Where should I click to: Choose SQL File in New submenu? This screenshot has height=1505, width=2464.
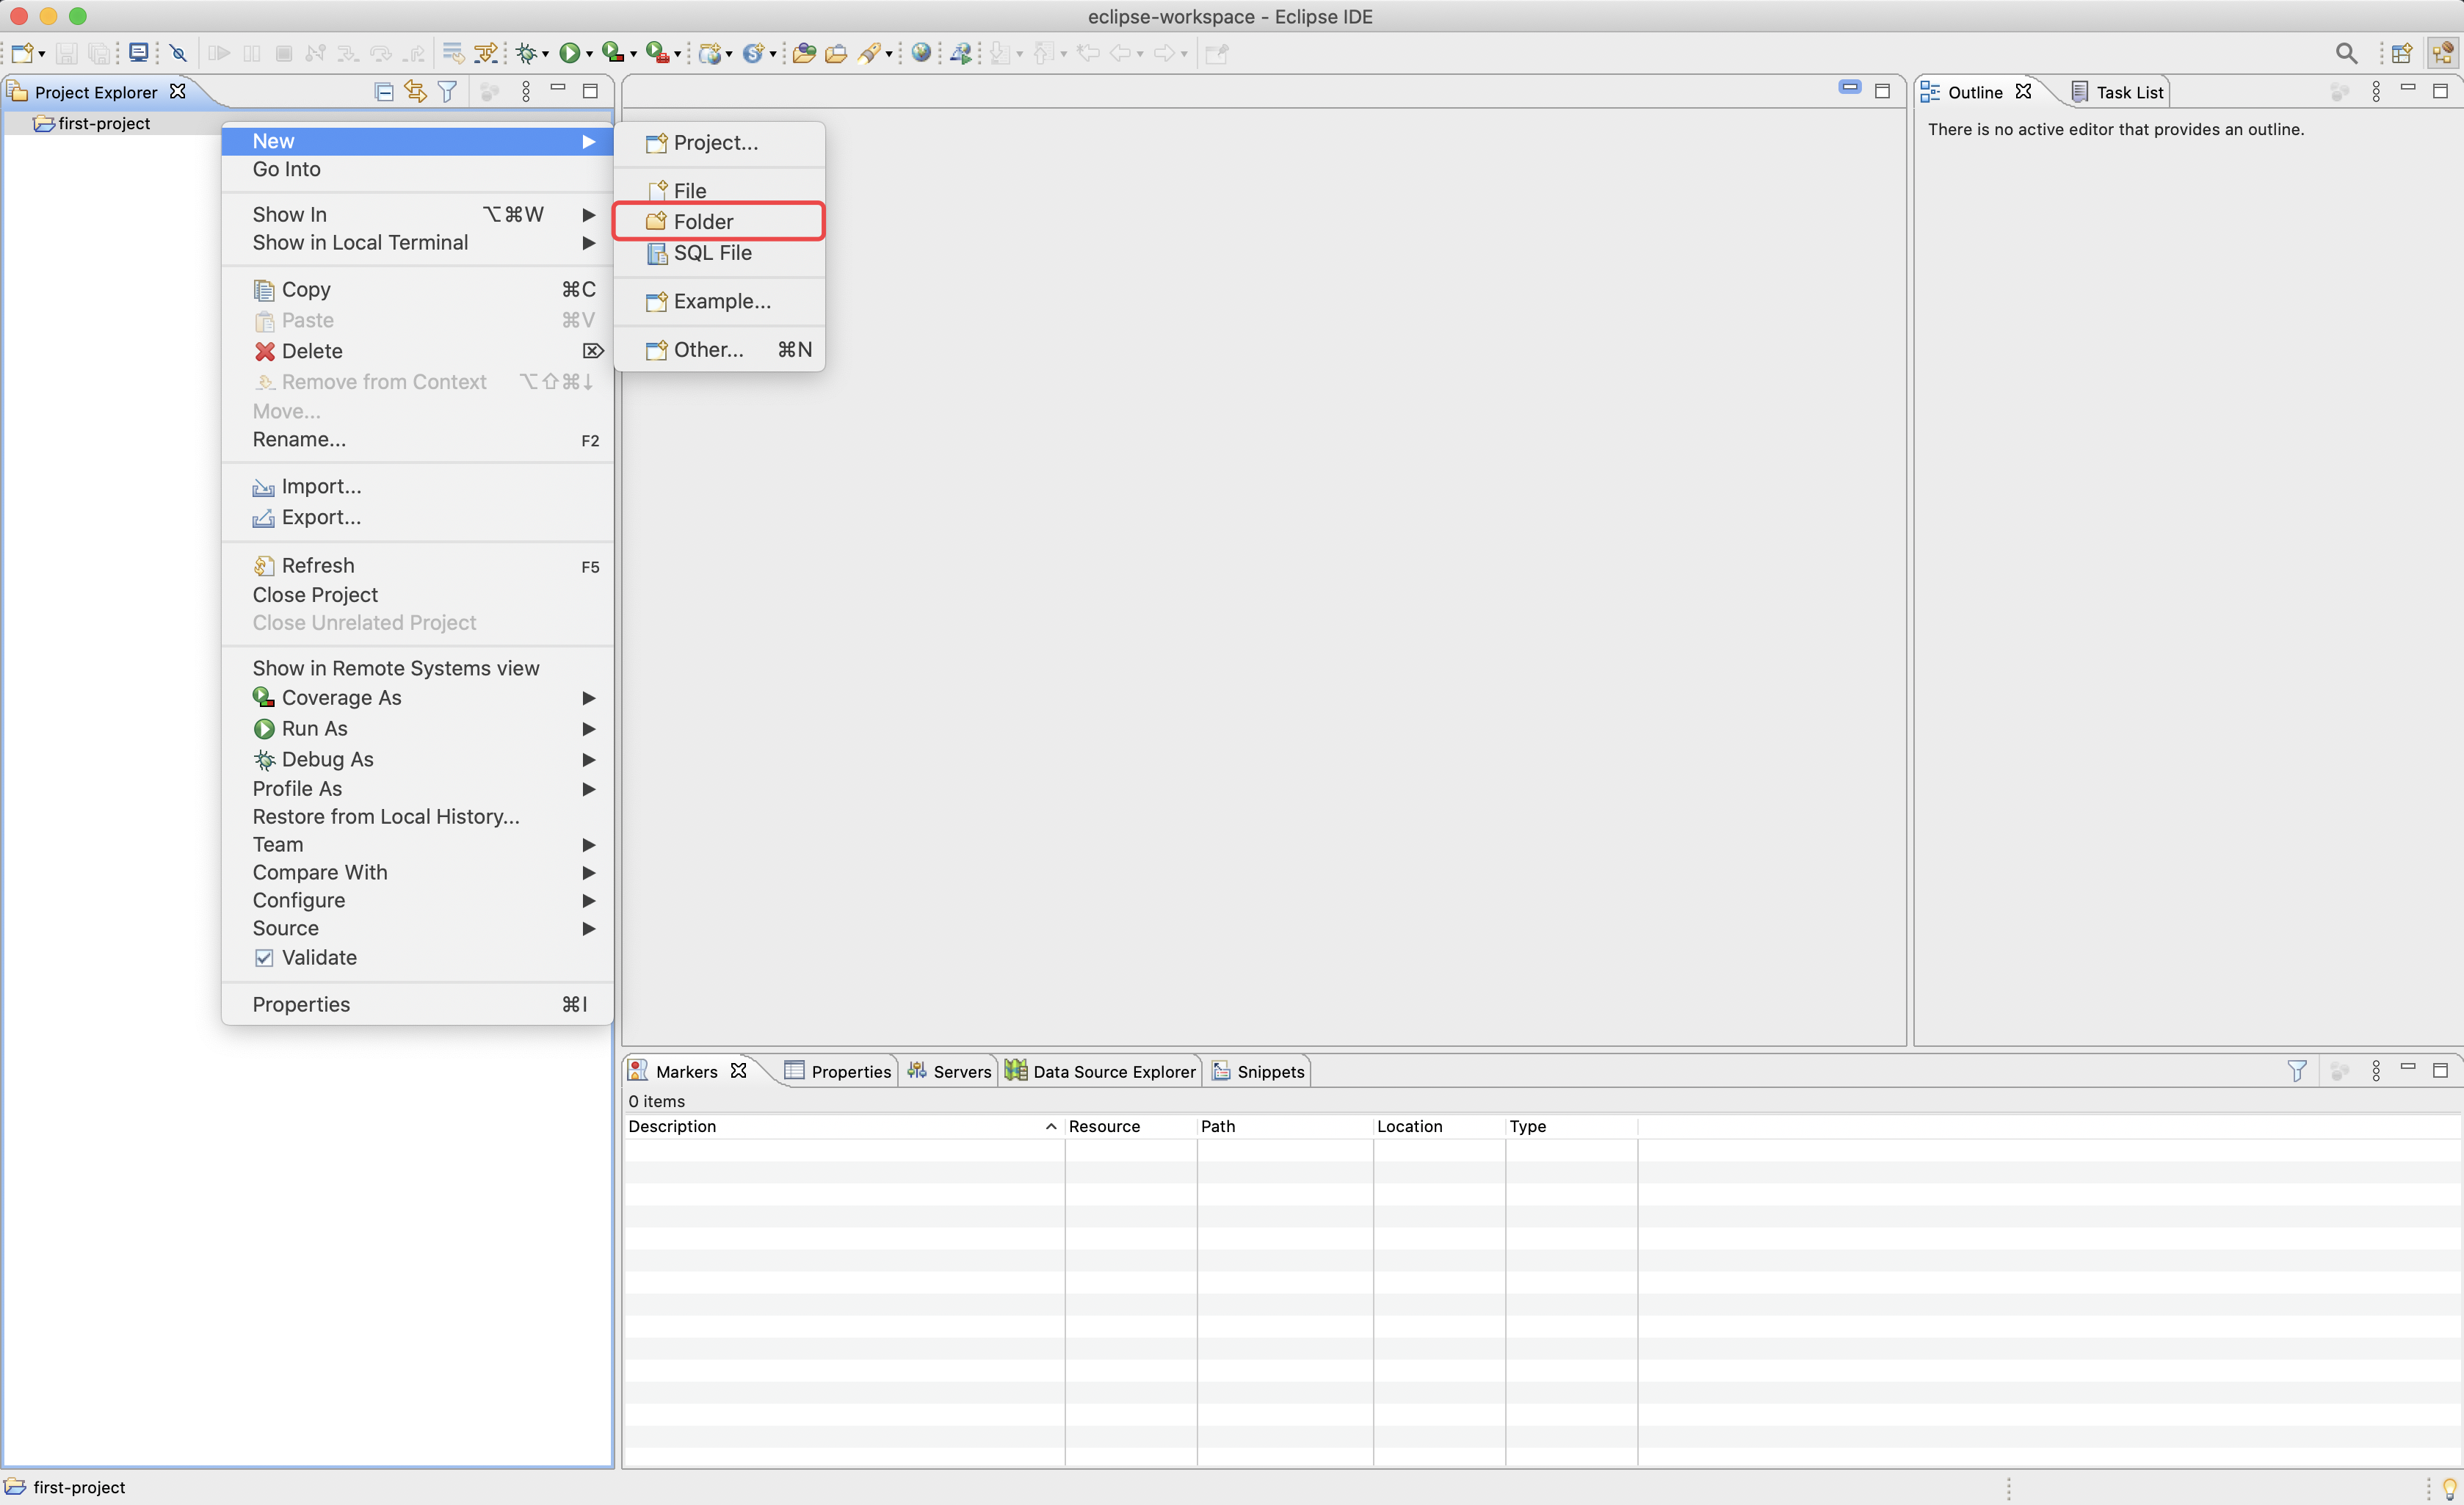pos(719,253)
